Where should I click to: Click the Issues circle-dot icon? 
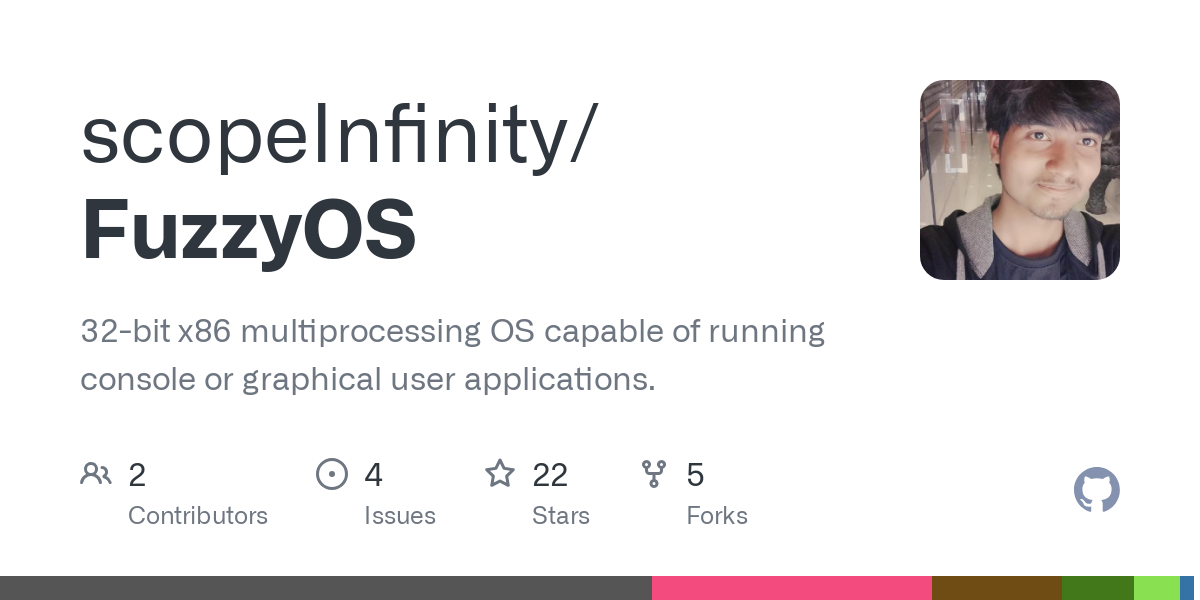tap(332, 474)
